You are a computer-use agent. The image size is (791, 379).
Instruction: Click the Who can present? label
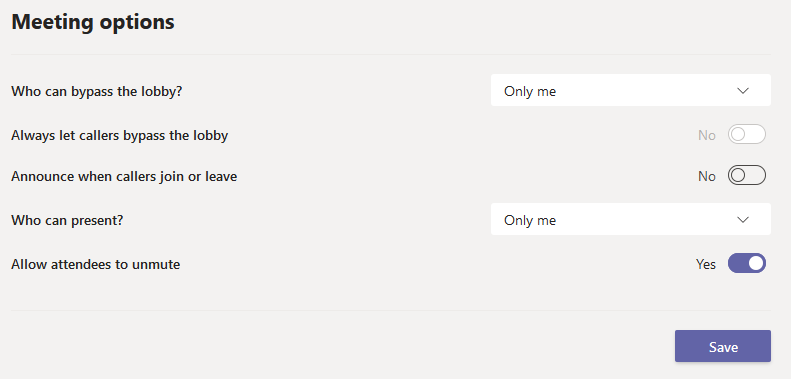[67, 221]
